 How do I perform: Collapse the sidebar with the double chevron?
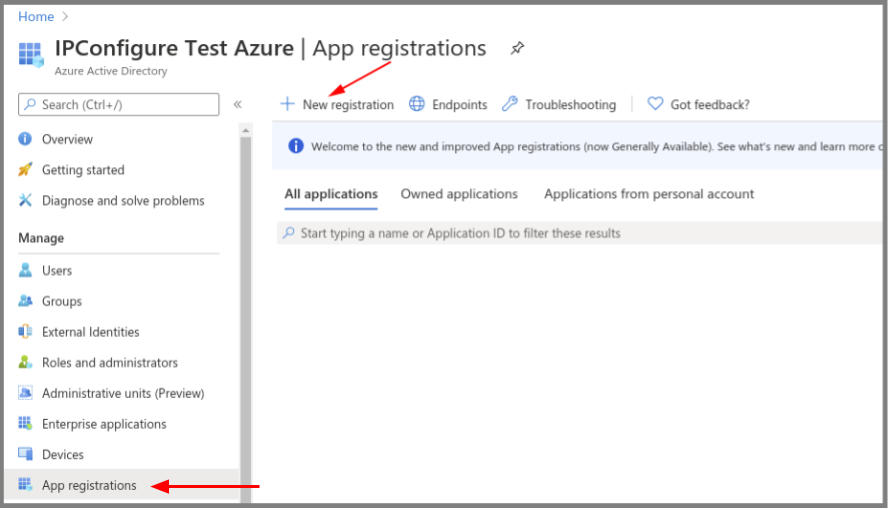click(238, 104)
